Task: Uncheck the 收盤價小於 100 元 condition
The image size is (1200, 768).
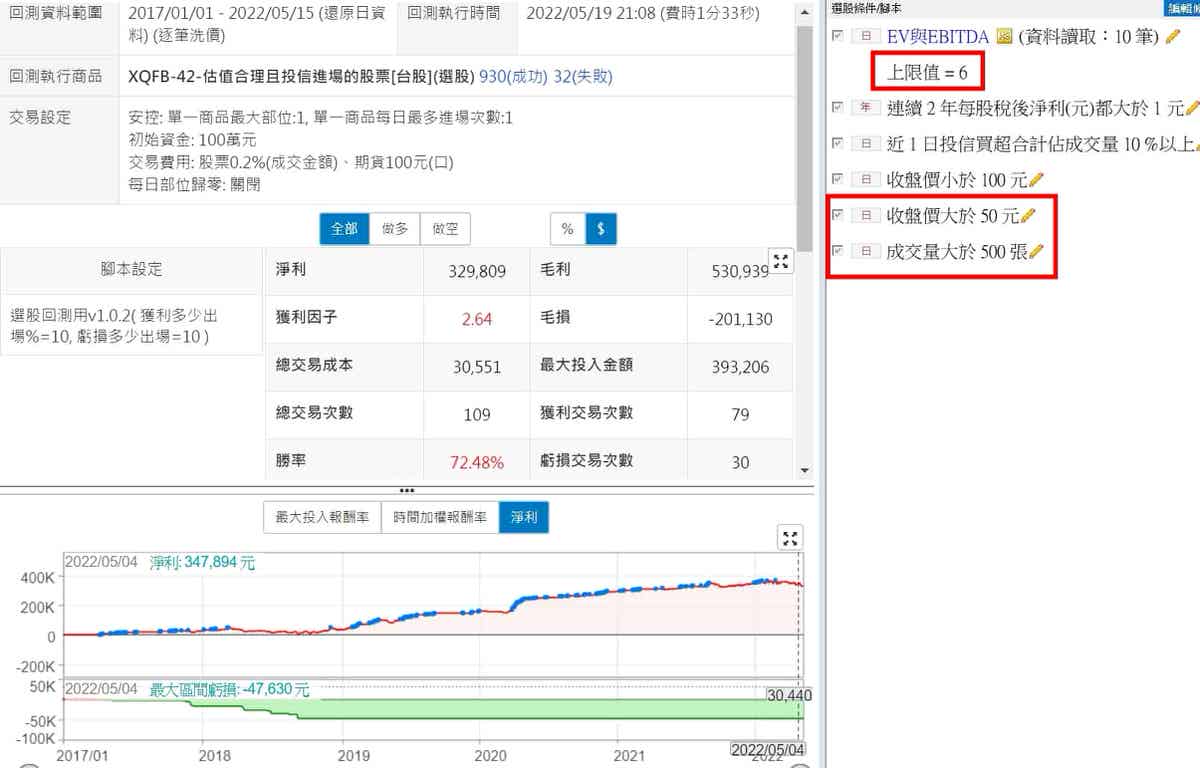Action: (838, 179)
